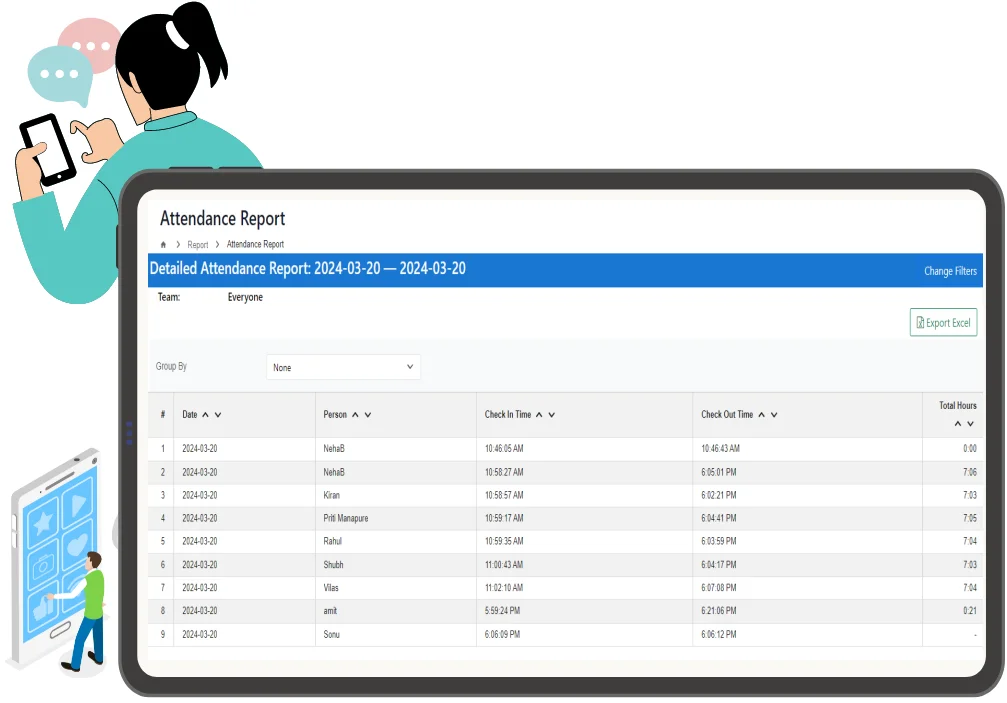Click check-out time 6:02:21 PM
Image resolution: width=1007 pixels, height=703 pixels.
[x=719, y=495]
